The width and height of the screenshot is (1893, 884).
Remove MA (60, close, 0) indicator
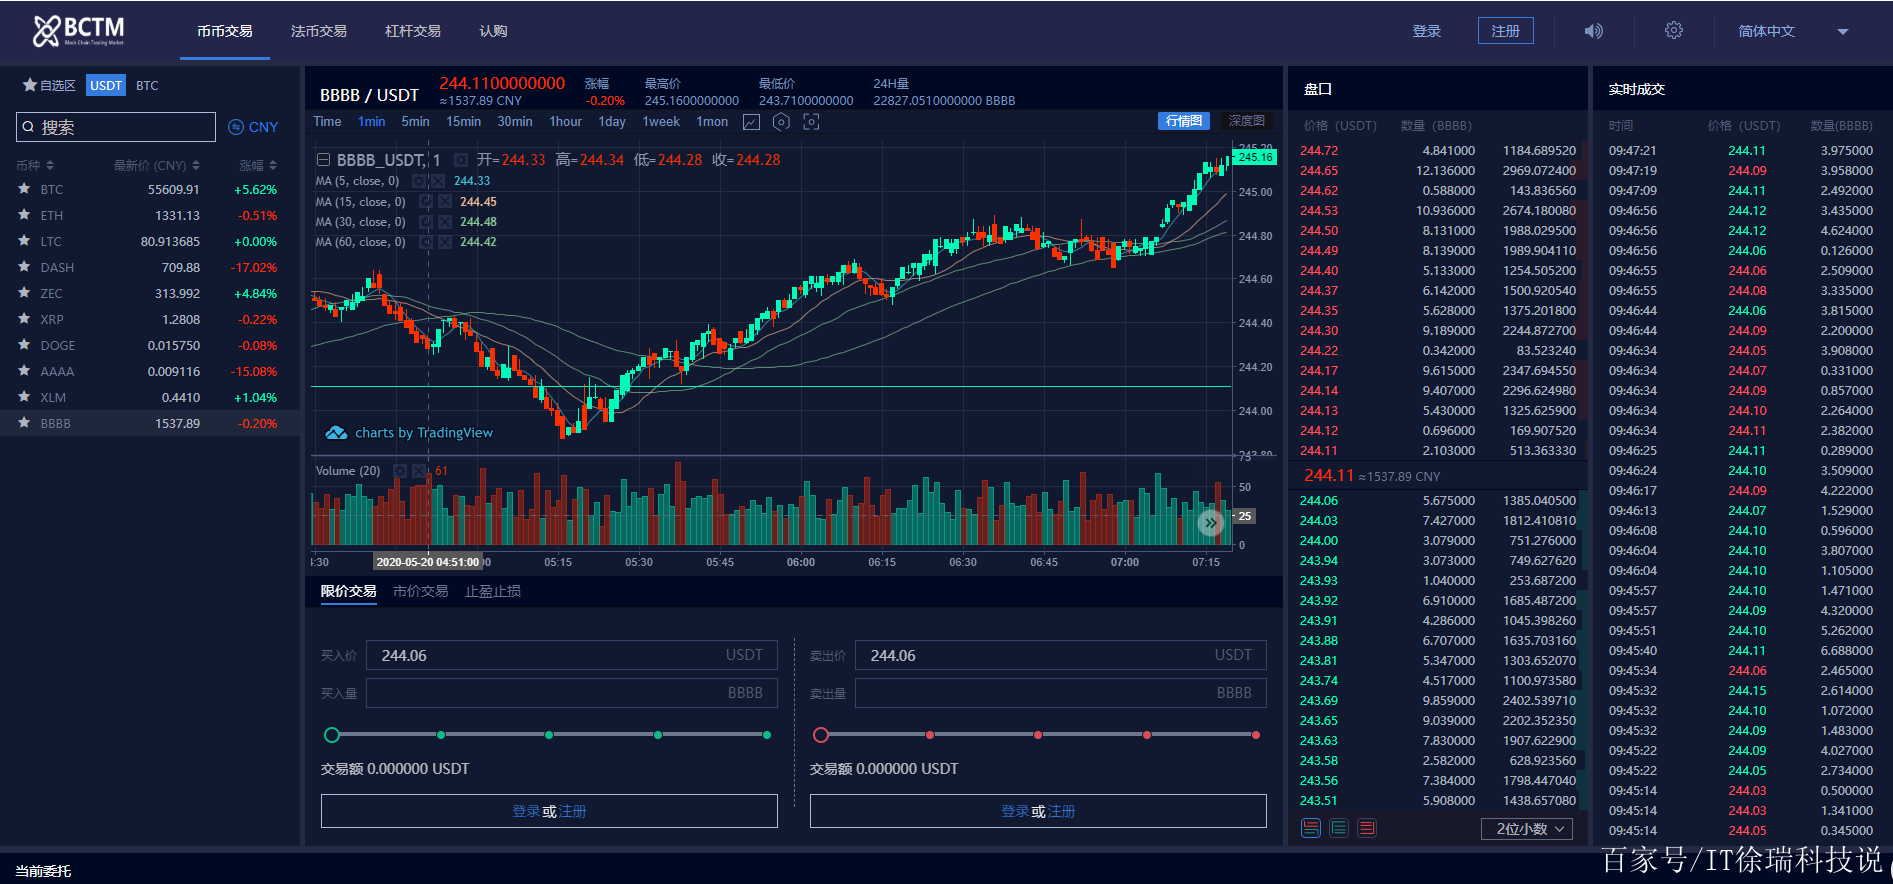[x=444, y=242]
